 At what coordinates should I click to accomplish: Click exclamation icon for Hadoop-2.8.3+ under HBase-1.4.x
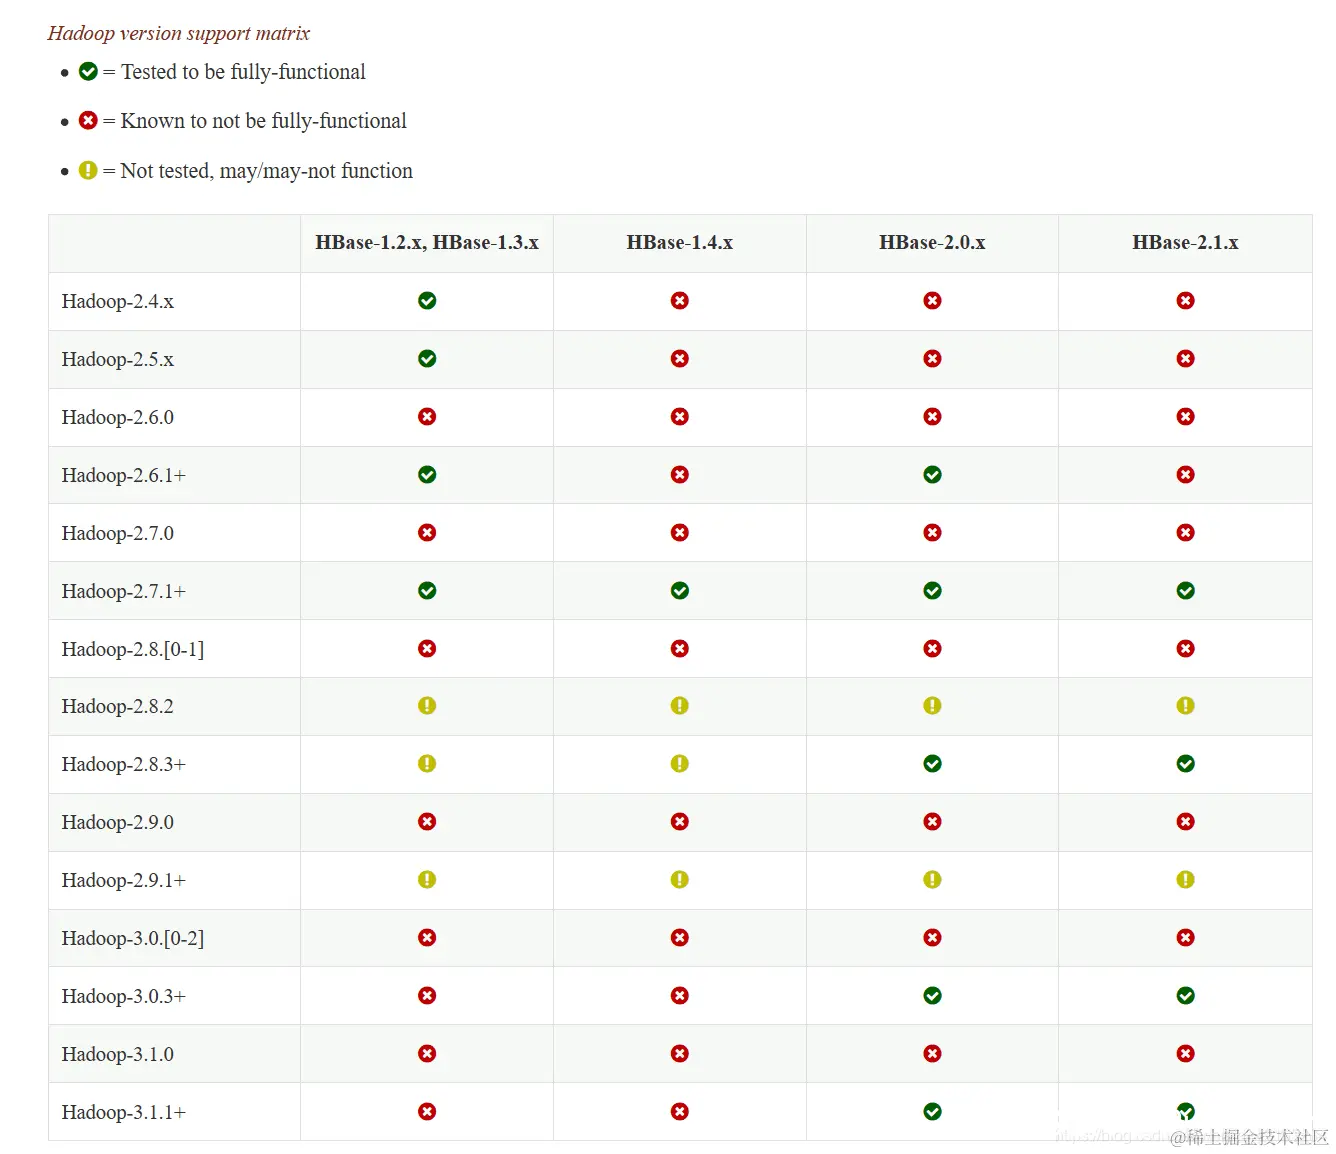point(680,764)
